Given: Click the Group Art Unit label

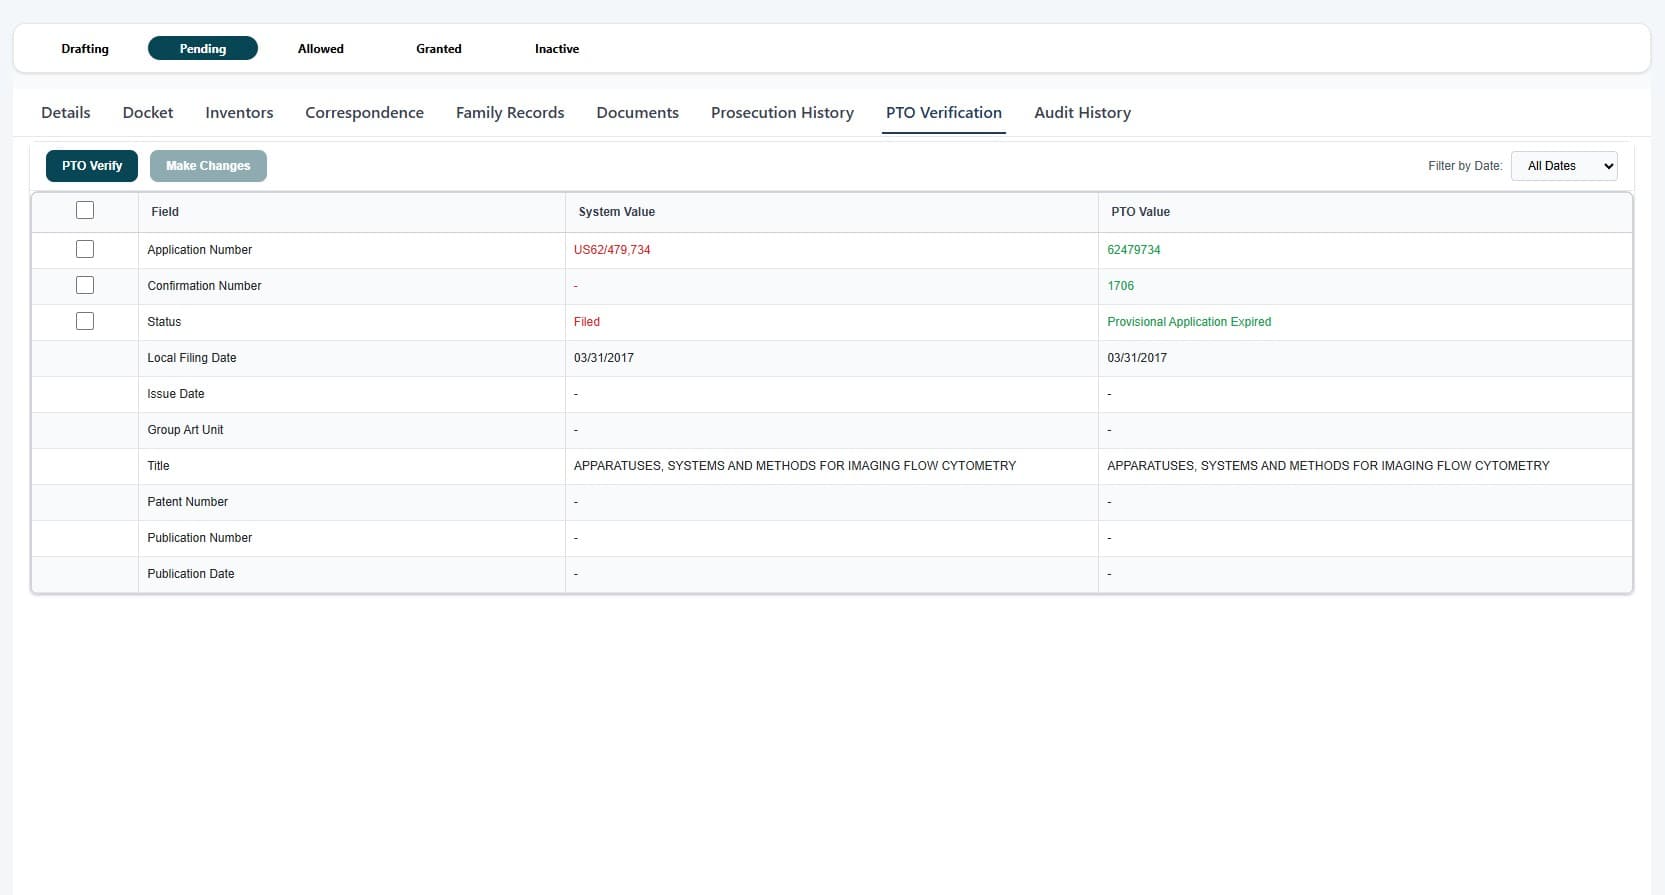Looking at the screenshot, I should (185, 430).
